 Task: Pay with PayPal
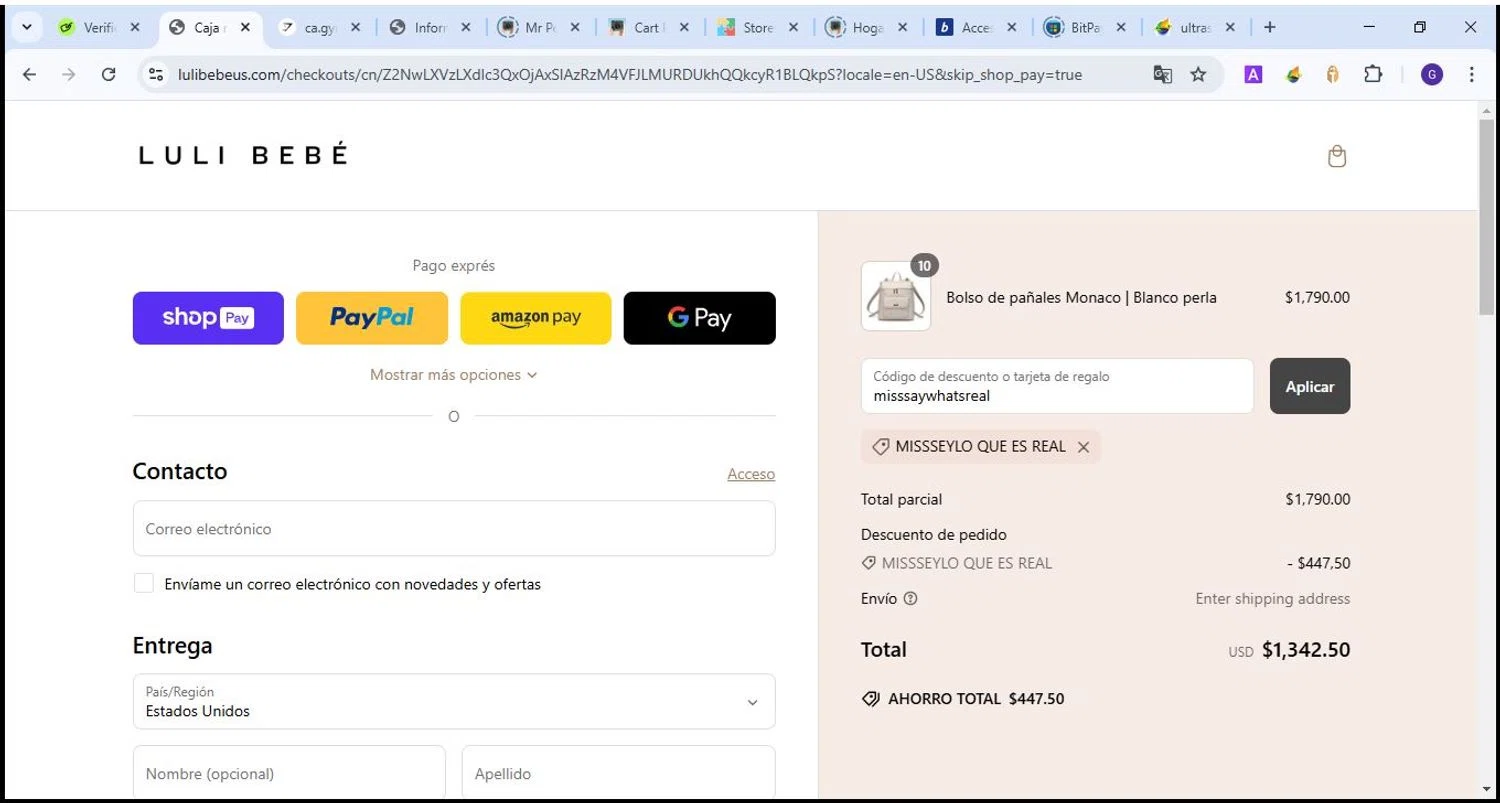tap(372, 318)
